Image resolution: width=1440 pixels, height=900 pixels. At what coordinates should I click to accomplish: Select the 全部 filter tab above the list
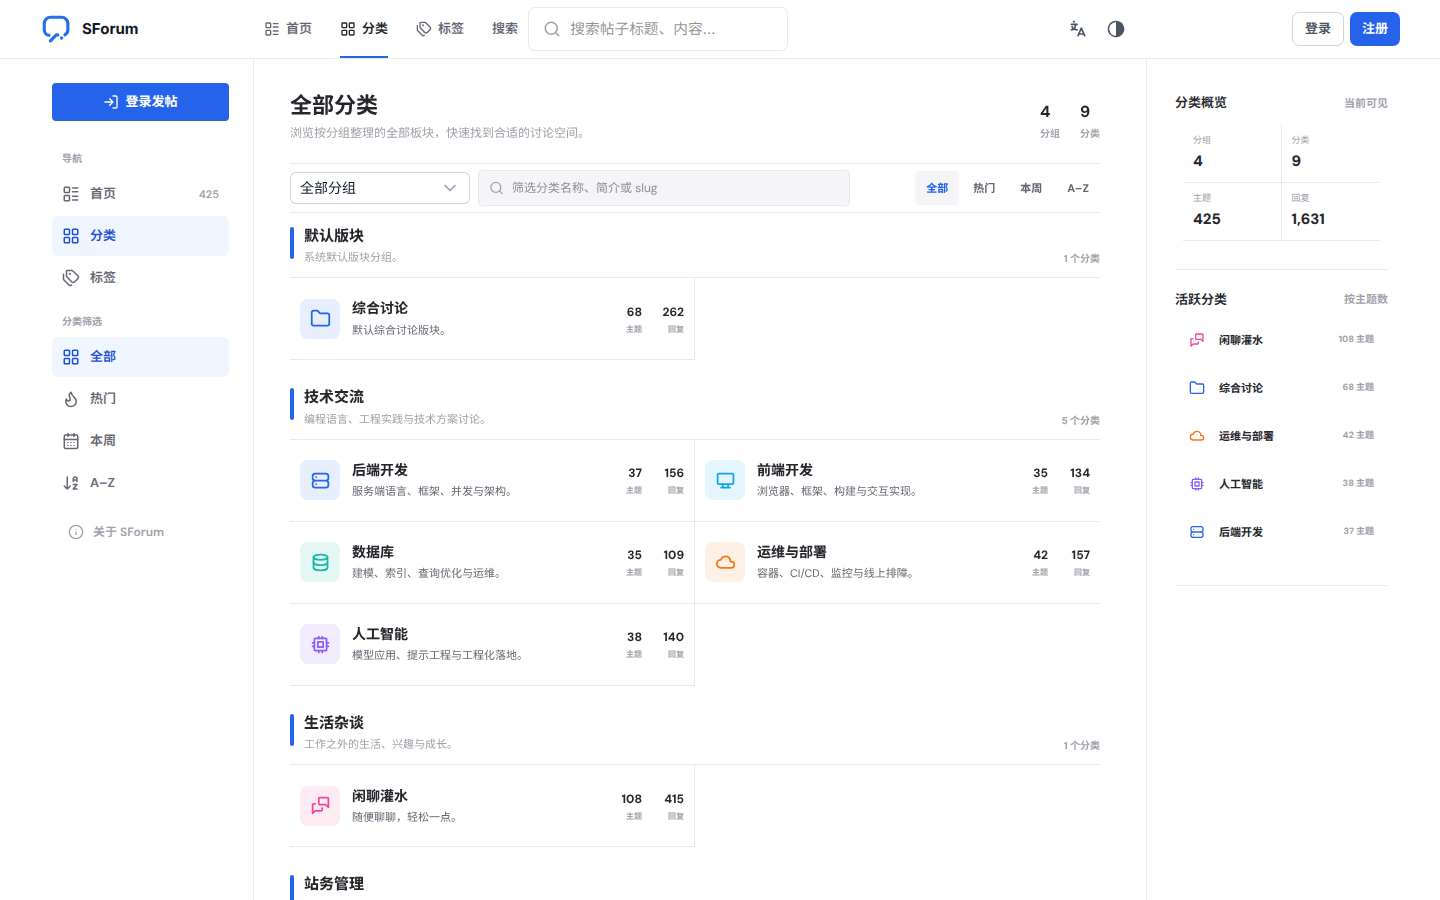pos(937,188)
